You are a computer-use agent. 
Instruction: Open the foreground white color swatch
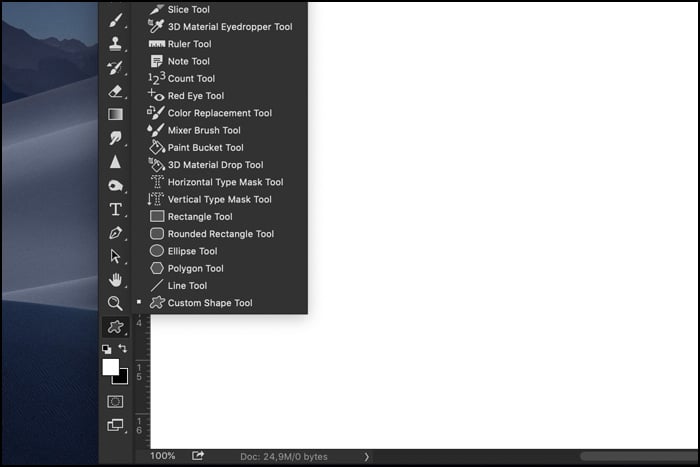pos(110,367)
